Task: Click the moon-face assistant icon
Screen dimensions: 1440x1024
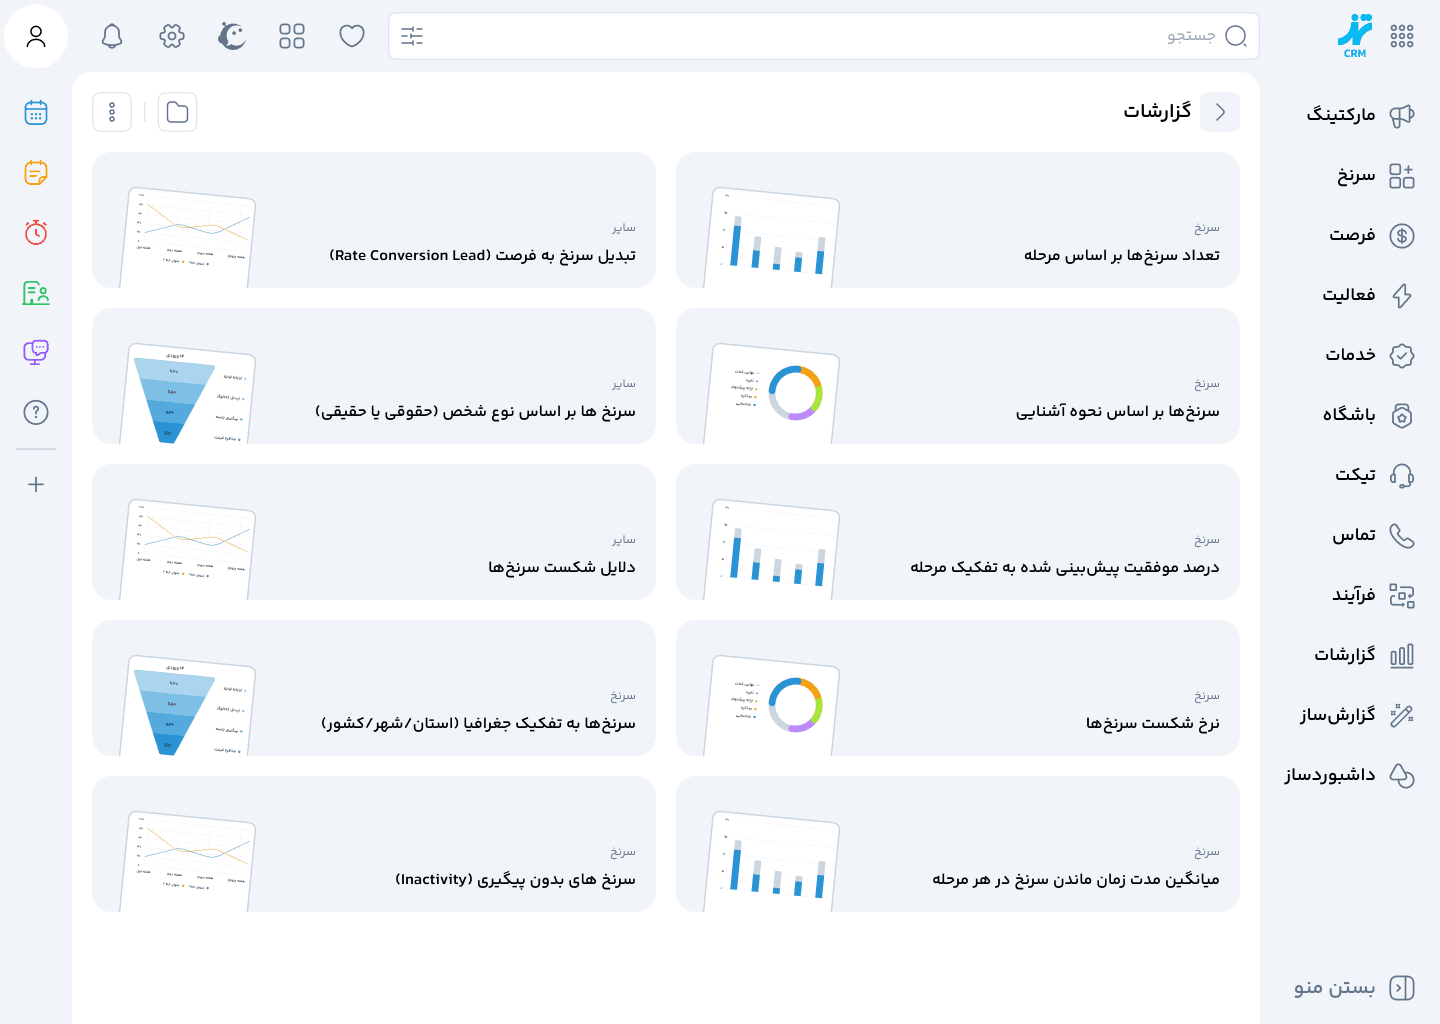Action: click(232, 36)
